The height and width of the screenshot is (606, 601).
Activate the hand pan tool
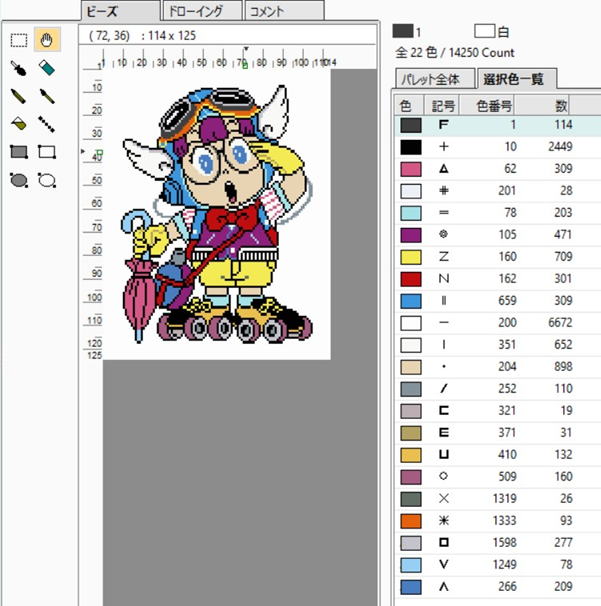[47, 39]
